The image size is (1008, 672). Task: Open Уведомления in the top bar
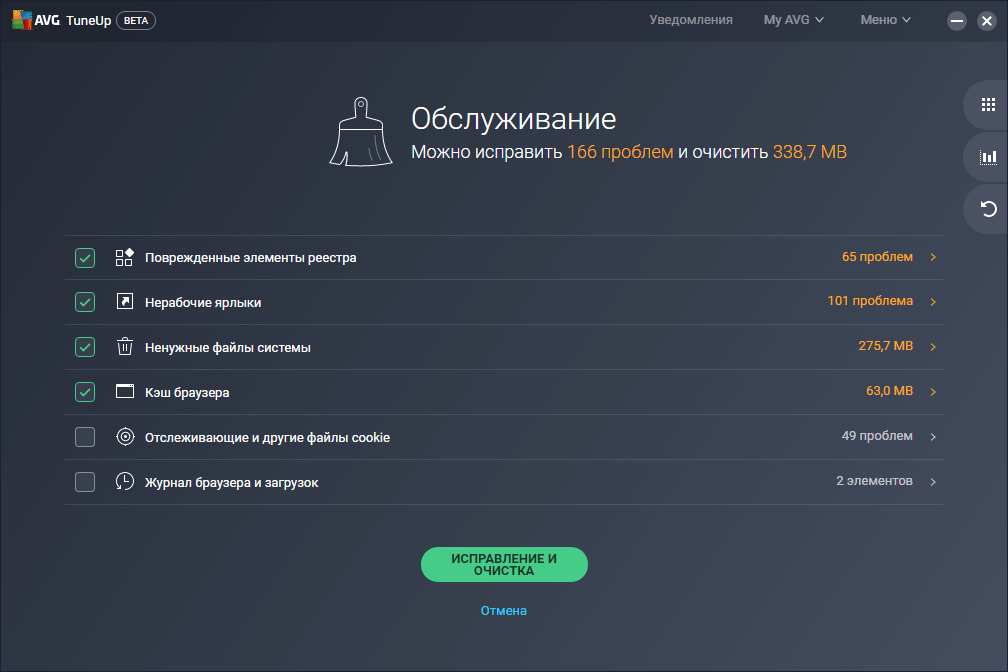click(691, 20)
